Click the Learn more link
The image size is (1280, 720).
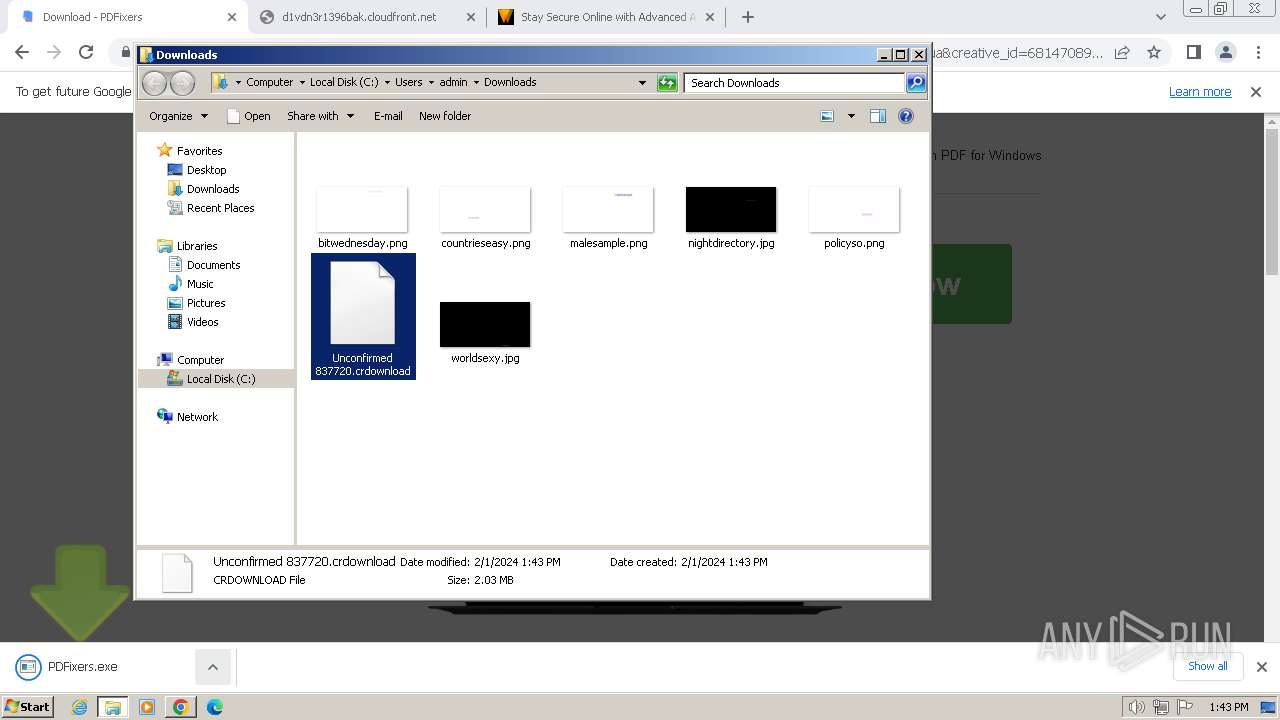coord(1200,92)
